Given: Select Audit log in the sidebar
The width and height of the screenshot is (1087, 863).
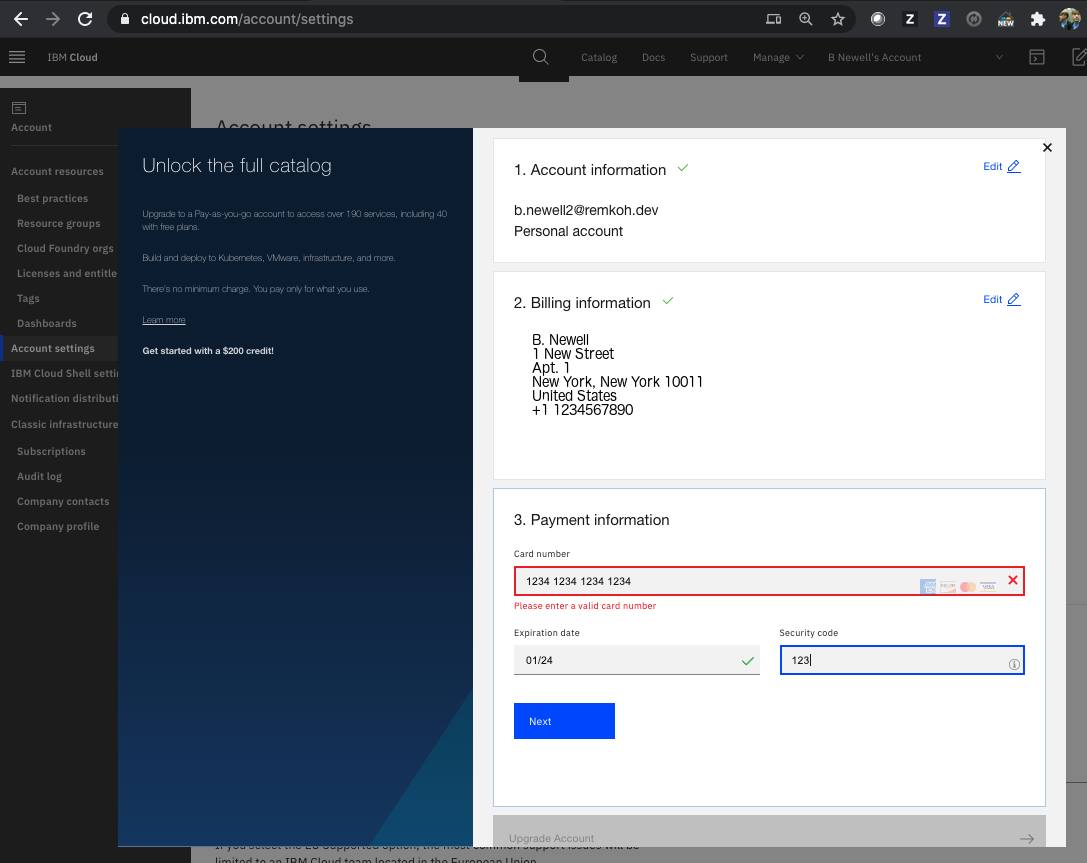Looking at the screenshot, I should pos(40,476).
